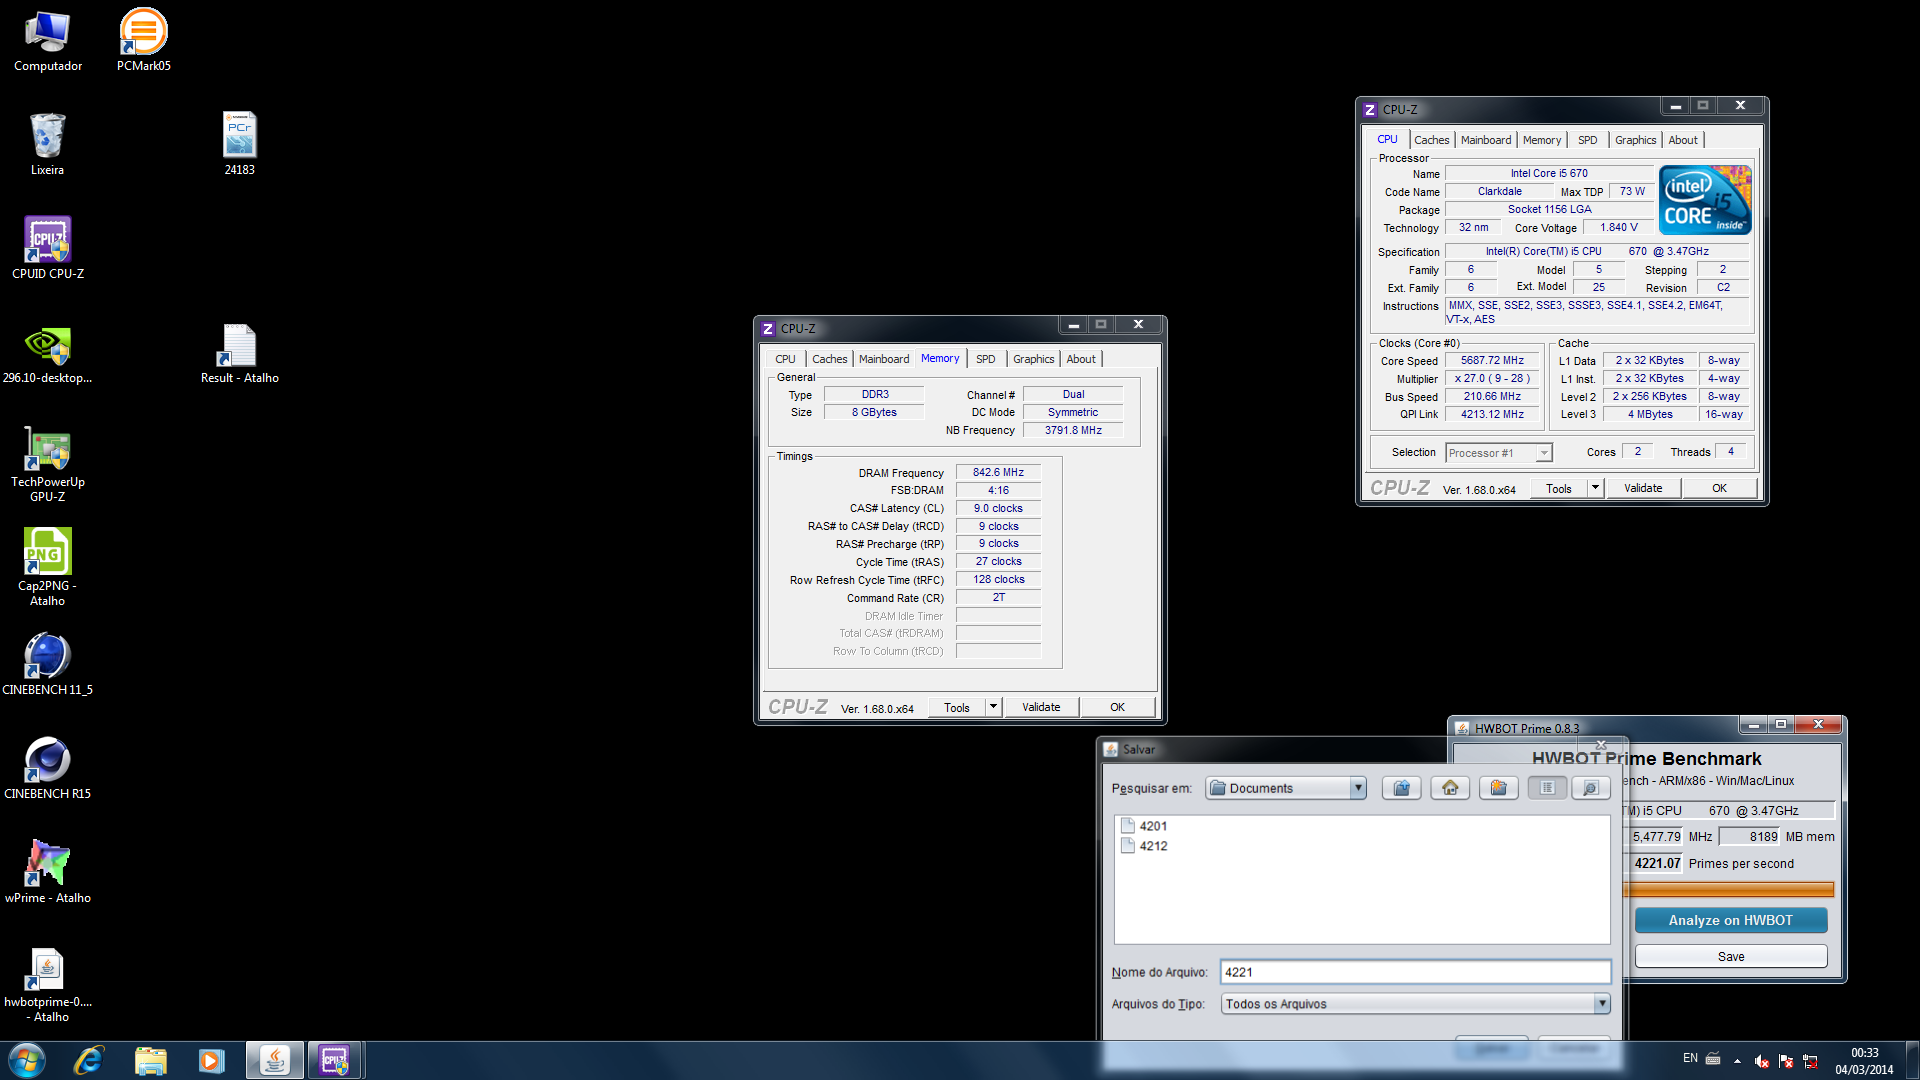
Task: Select the hwbotprime shortcut icon
Action: coord(48,985)
